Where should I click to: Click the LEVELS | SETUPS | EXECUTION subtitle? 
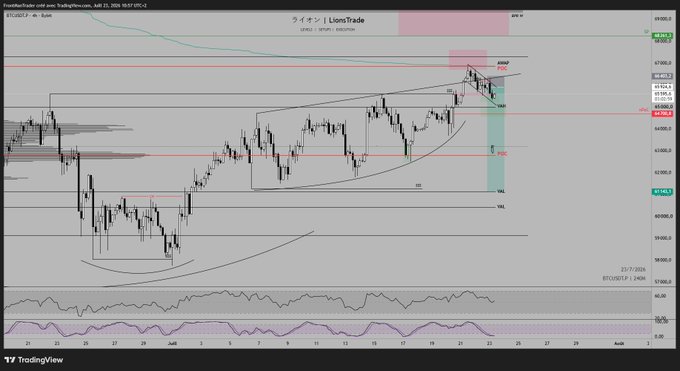pyautogui.click(x=327, y=30)
